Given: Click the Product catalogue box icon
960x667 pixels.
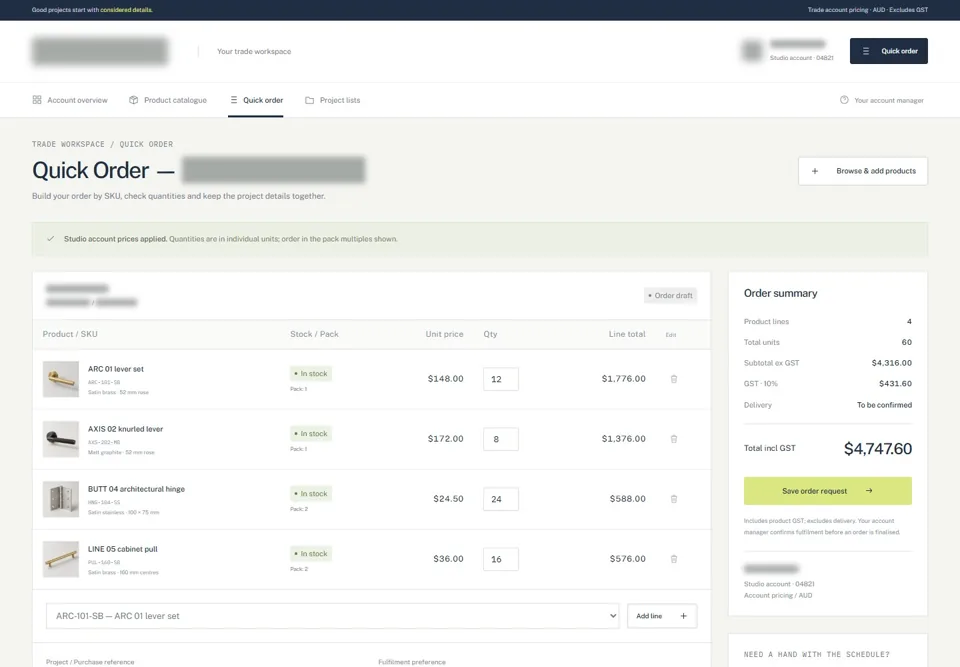Looking at the screenshot, I should coord(133,100).
